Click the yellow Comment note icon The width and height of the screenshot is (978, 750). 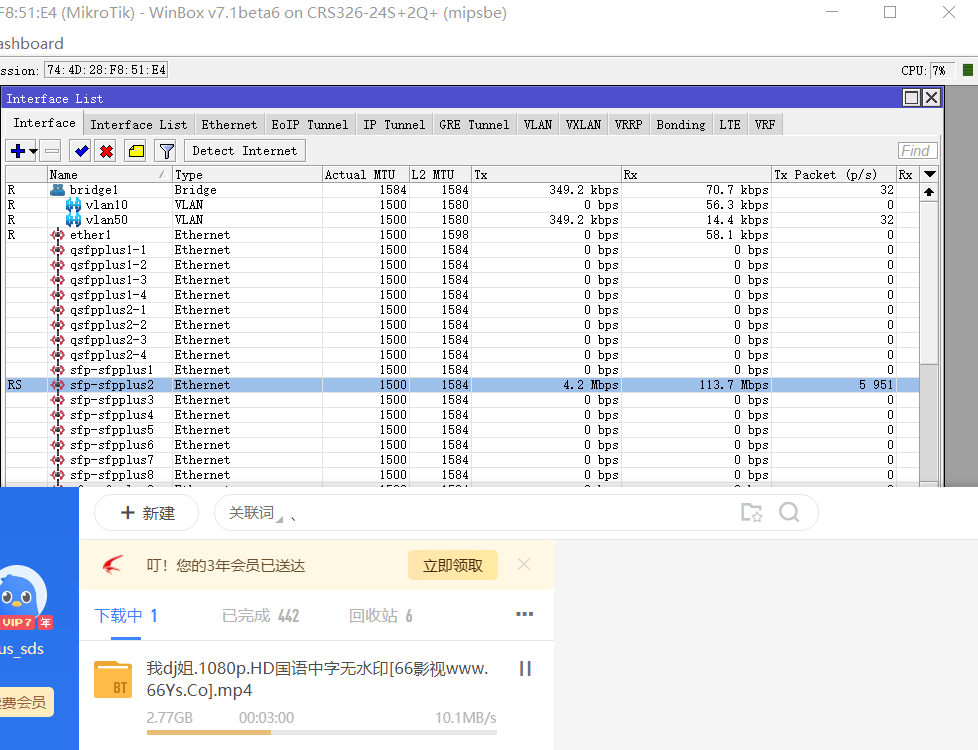[136, 151]
